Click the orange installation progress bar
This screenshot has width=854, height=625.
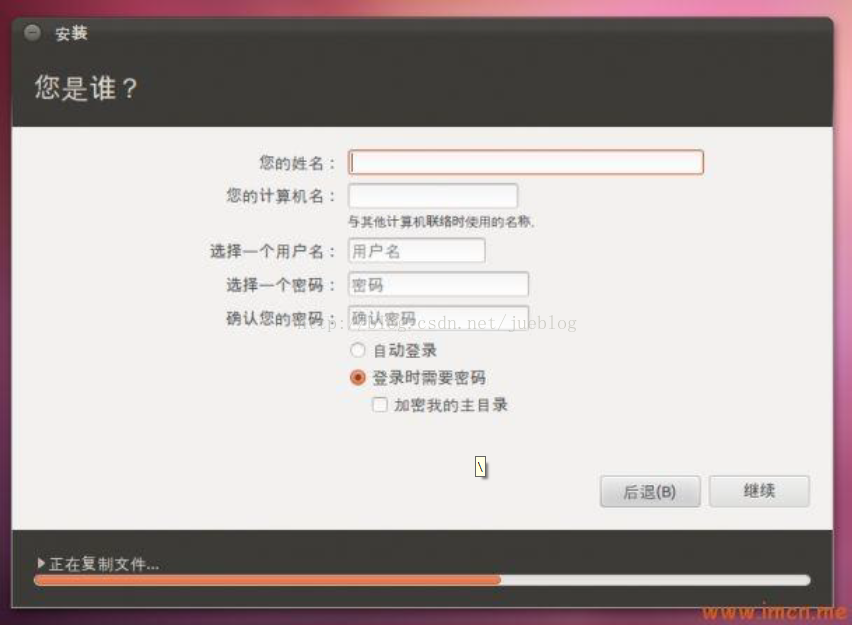(x=267, y=580)
